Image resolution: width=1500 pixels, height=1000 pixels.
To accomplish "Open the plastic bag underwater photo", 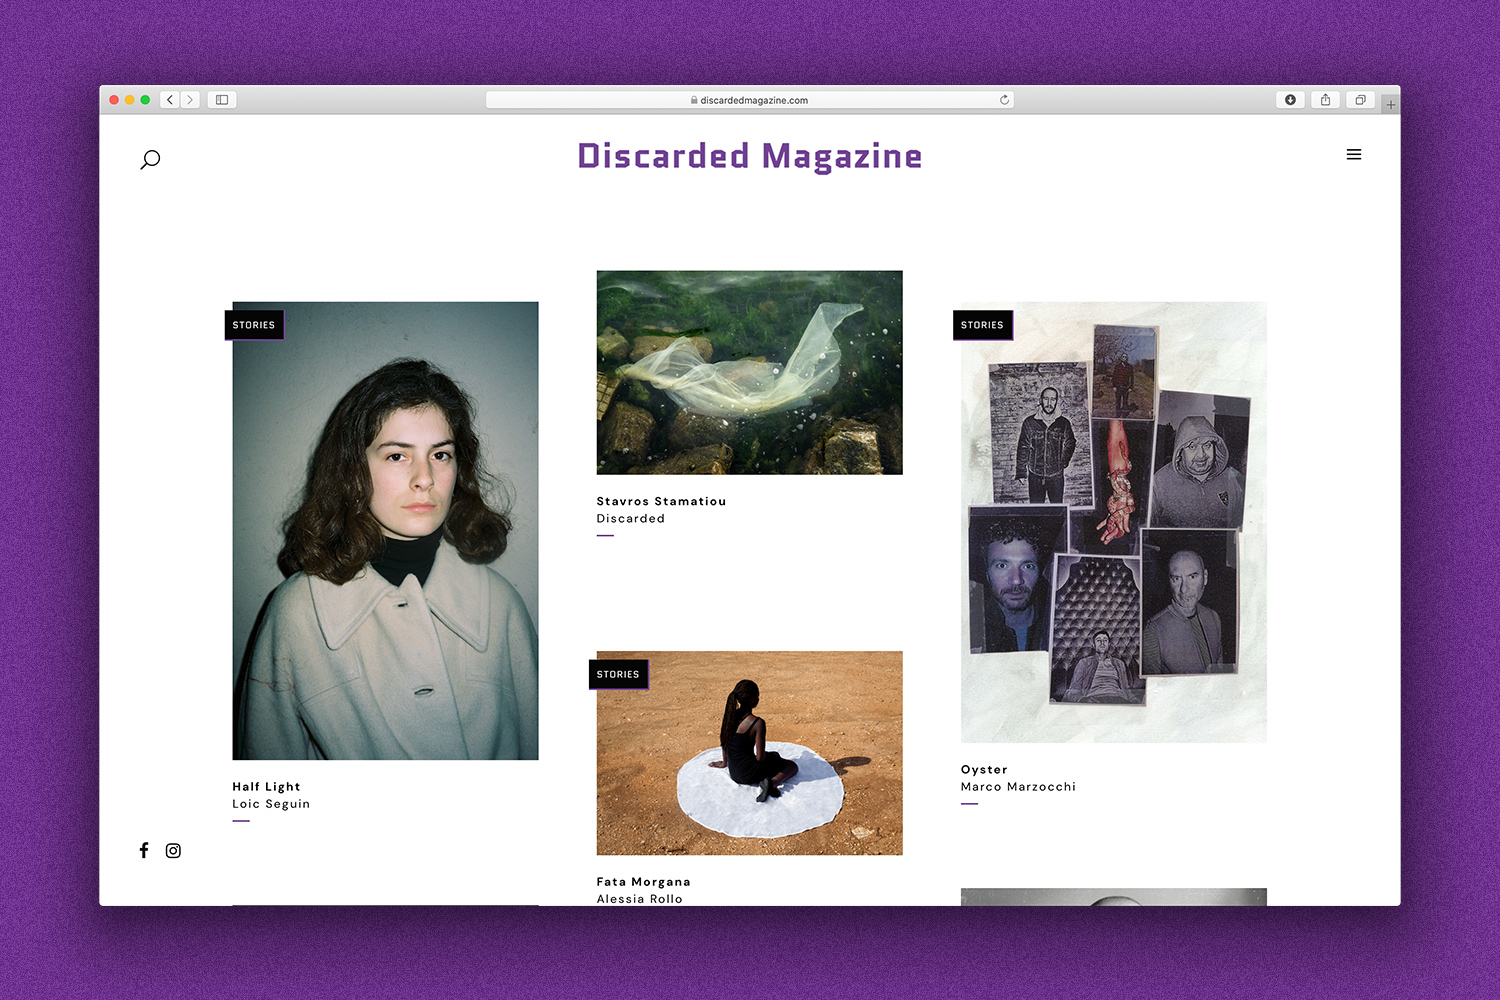I will 749,372.
